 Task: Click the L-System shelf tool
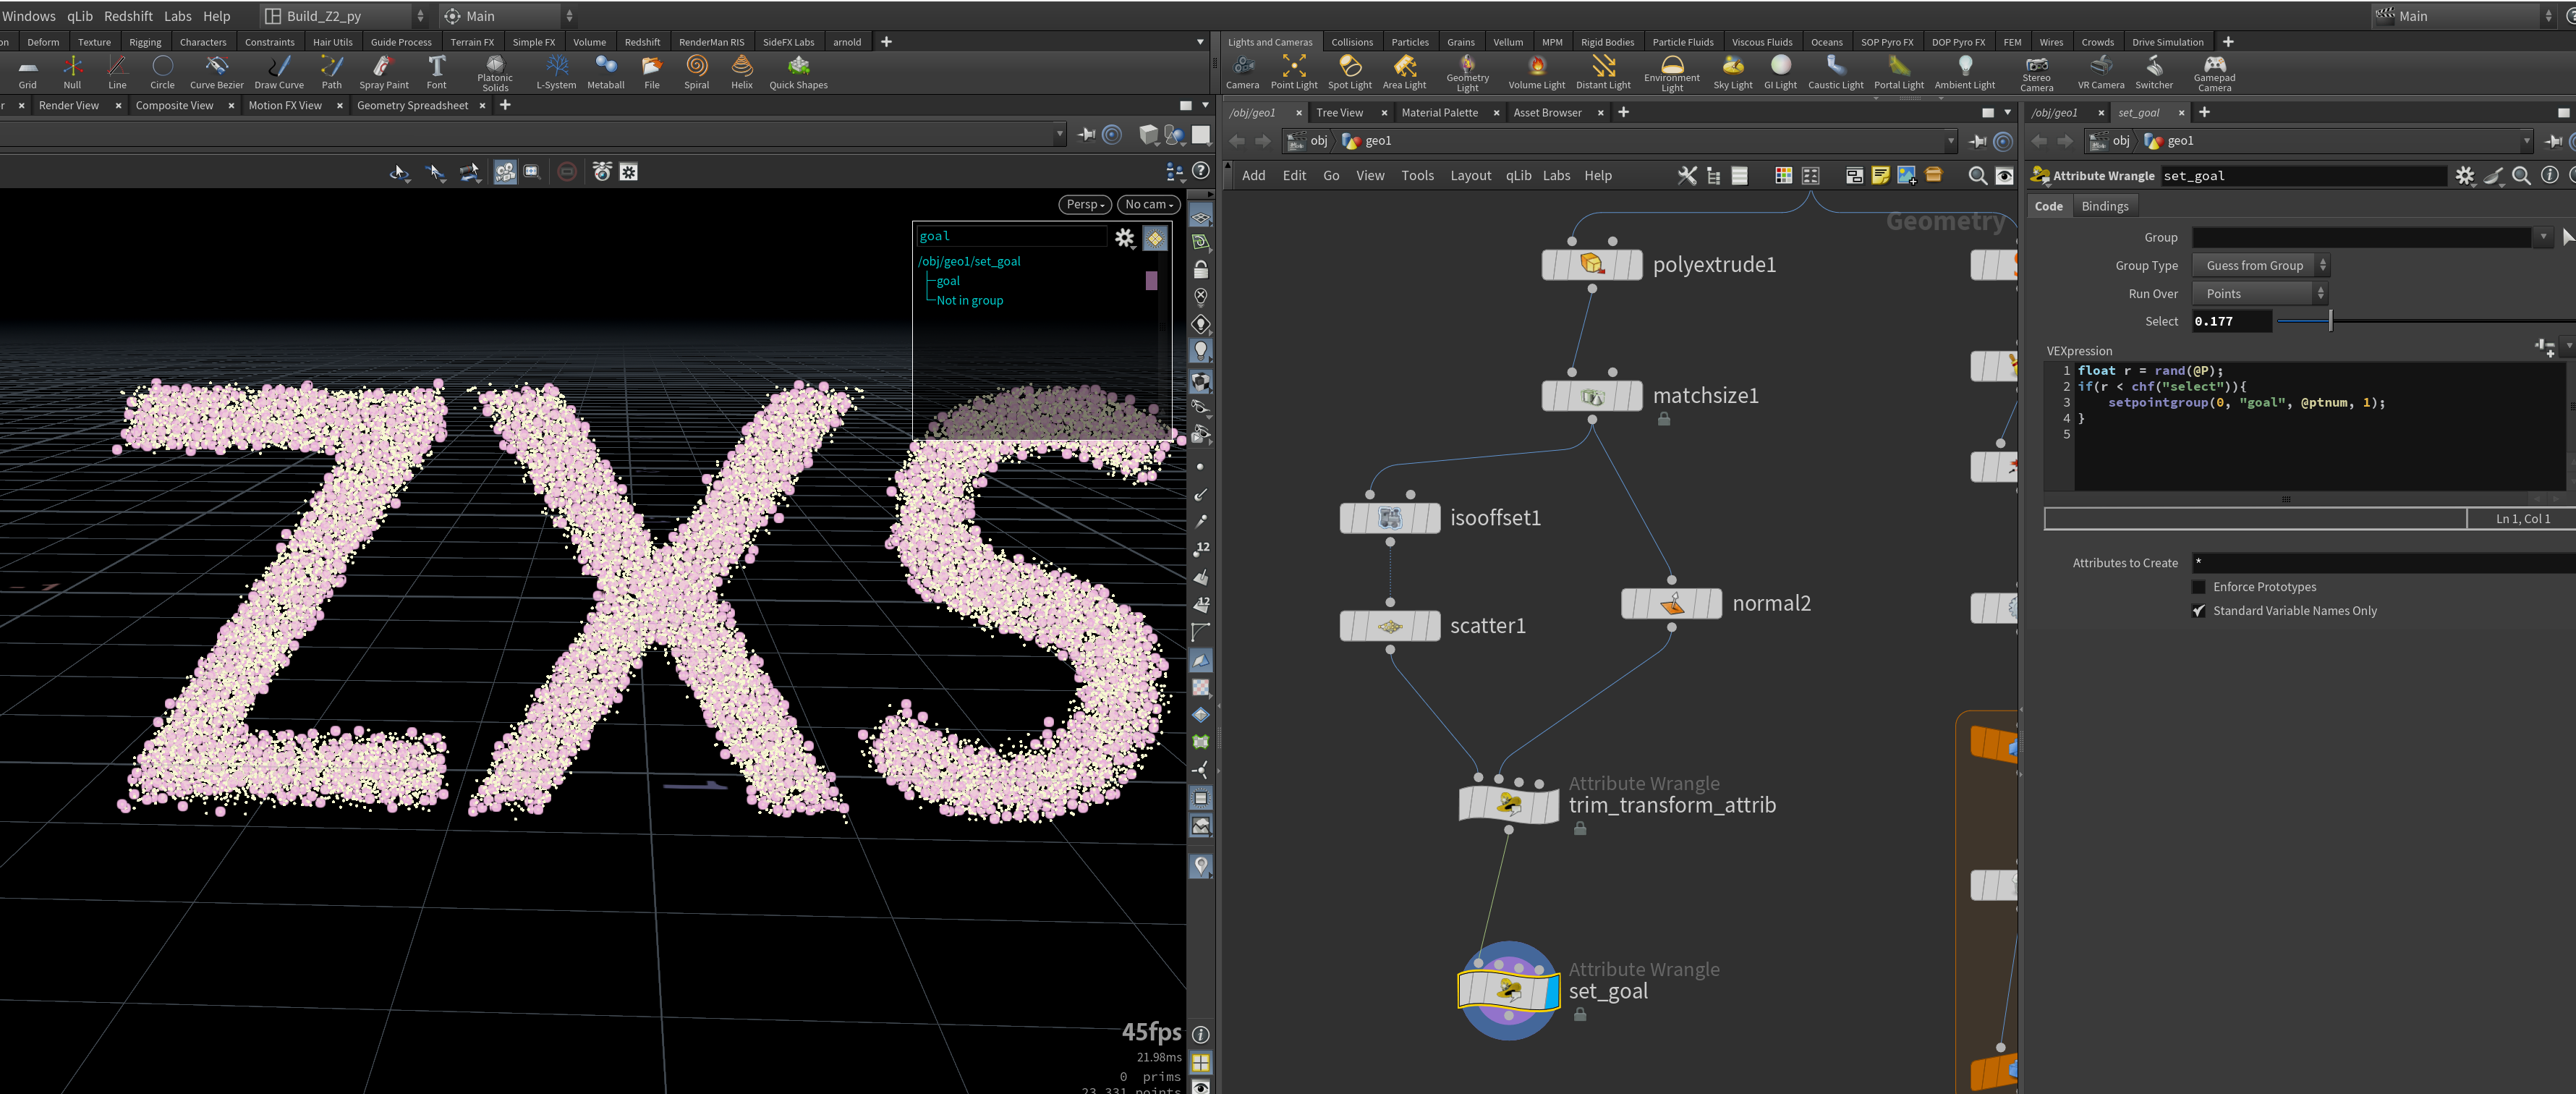pyautogui.click(x=556, y=72)
